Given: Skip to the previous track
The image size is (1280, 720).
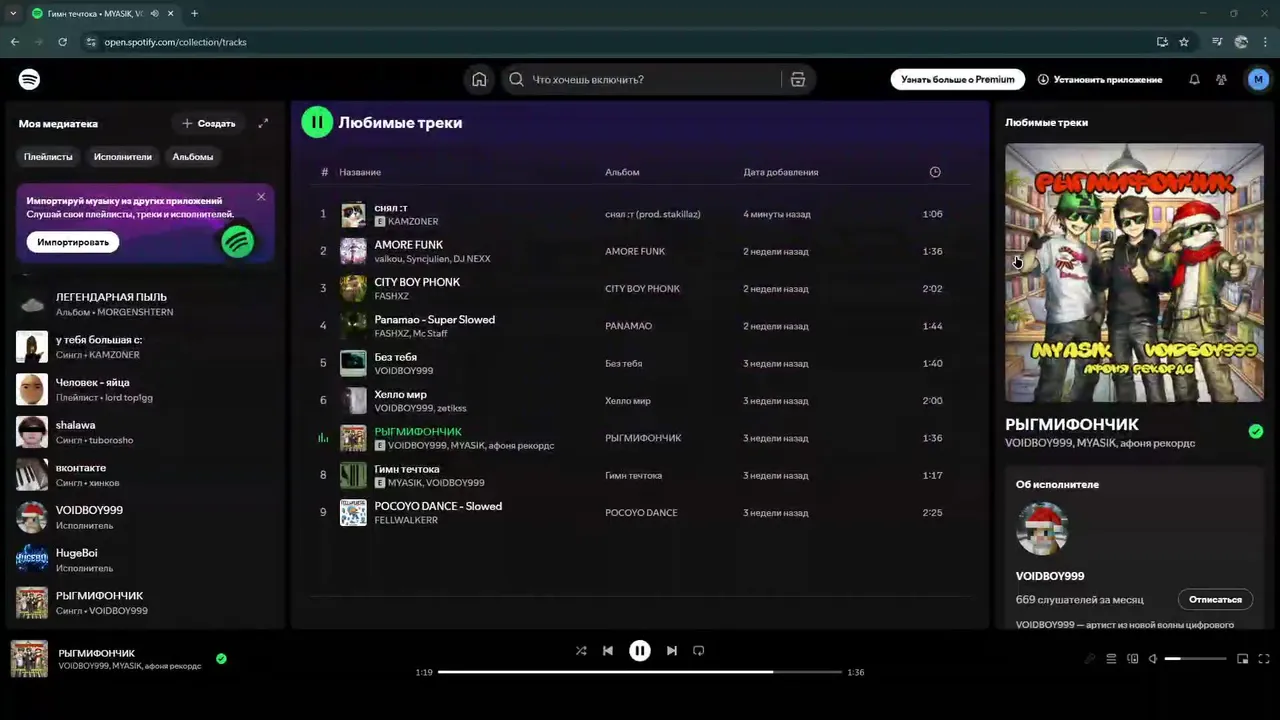Looking at the screenshot, I should pos(607,650).
